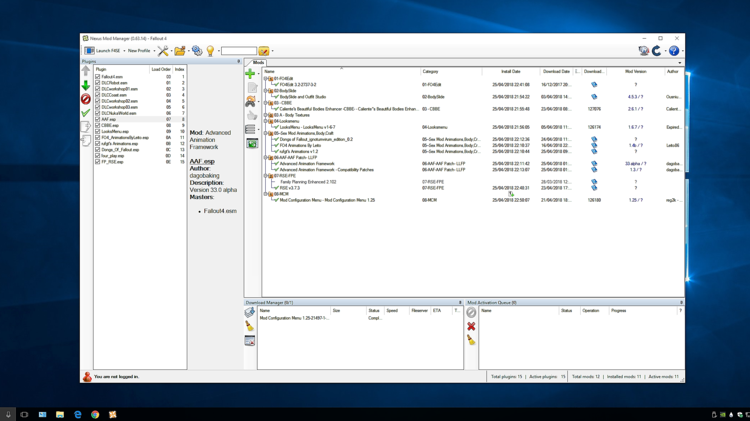Collapse the 08-MCM category node
This screenshot has height=421, width=750.
click(265, 194)
